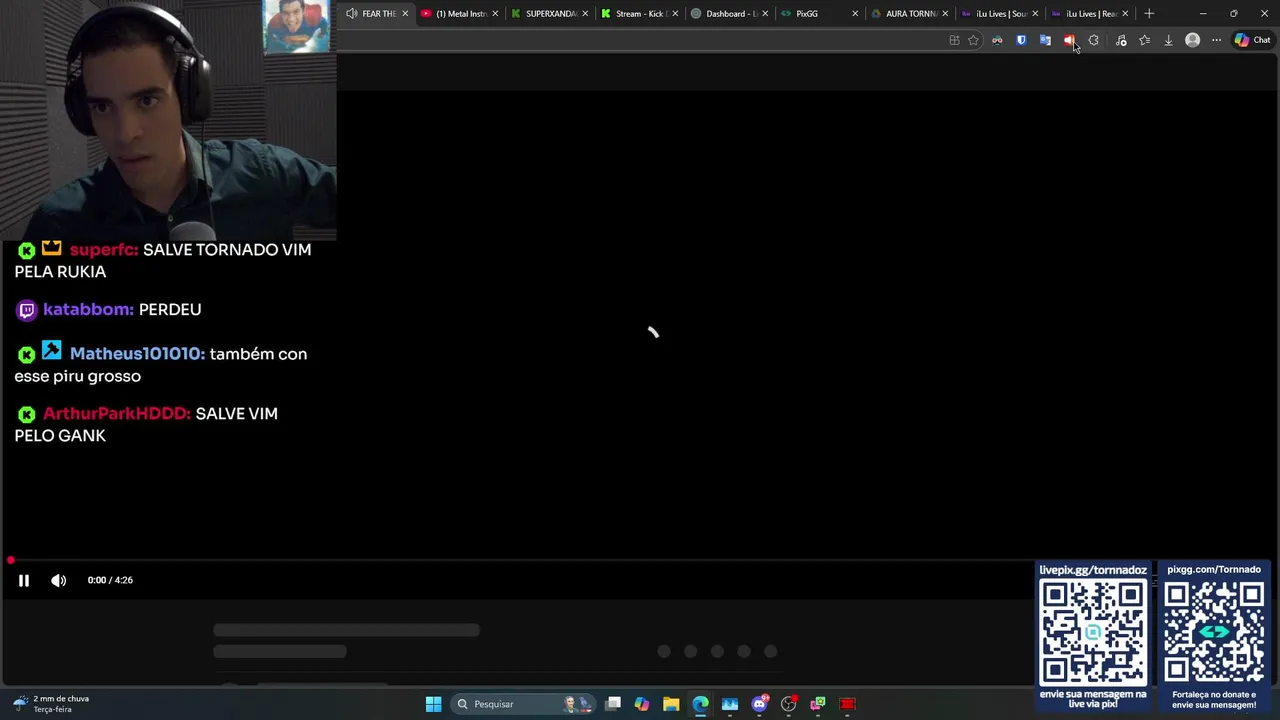Switch to the iLu Lives Reac tab
This screenshot has width=1280, height=720.
tap(1091, 14)
